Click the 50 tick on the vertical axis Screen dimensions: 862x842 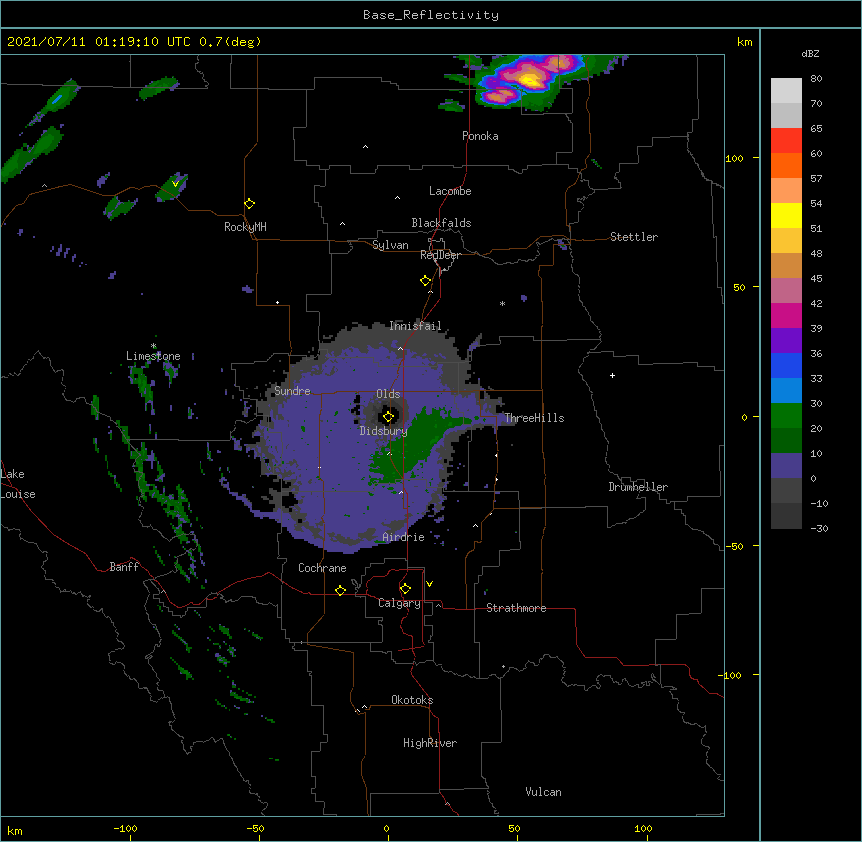click(x=739, y=287)
